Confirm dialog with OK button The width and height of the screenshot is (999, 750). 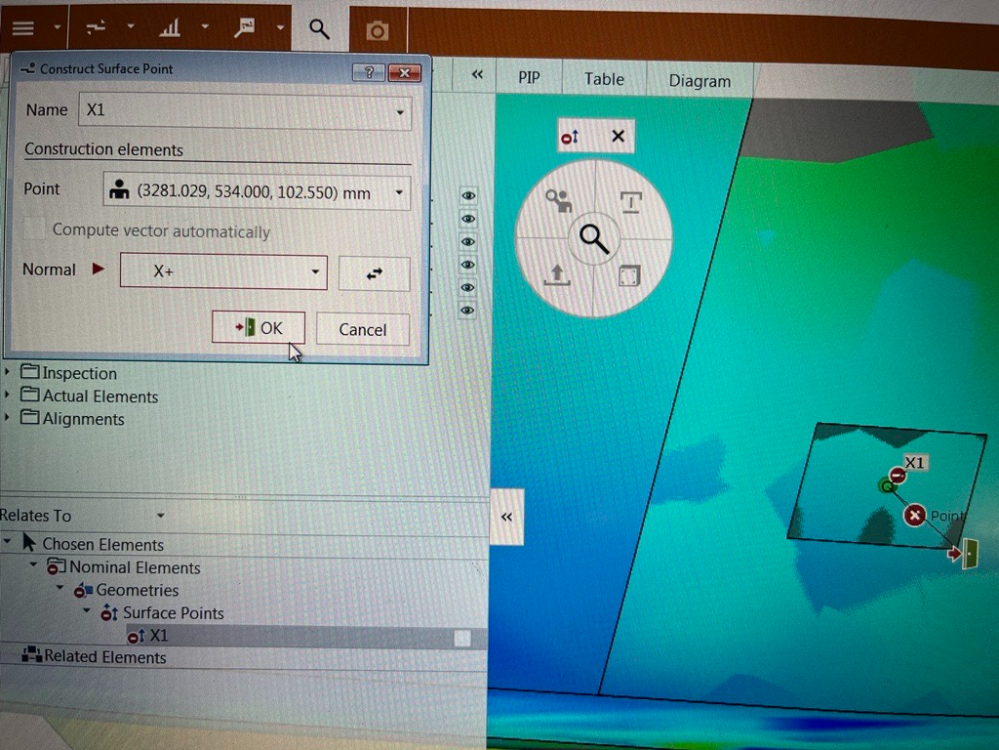pos(258,328)
